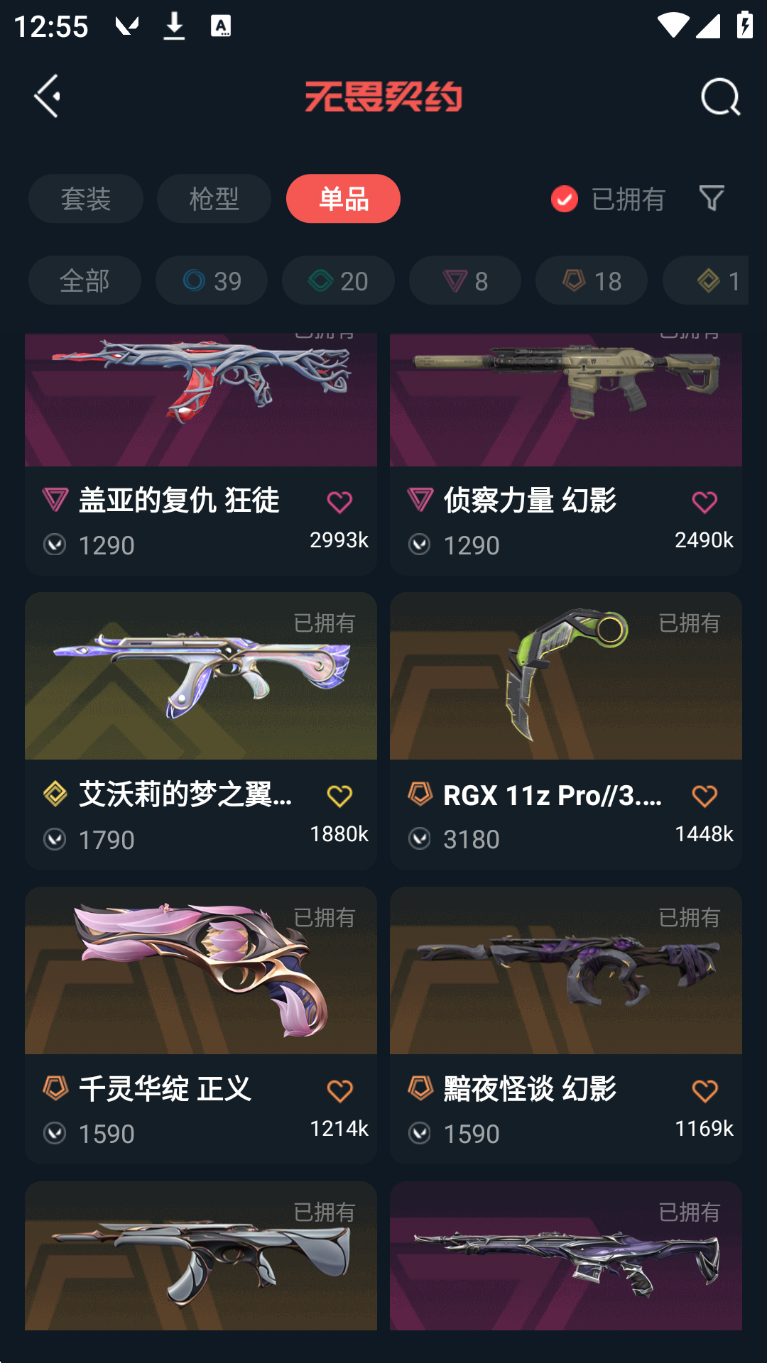The image size is (767, 1363).
Task: Filter by blue circle tier 39
Action: tap(211, 280)
